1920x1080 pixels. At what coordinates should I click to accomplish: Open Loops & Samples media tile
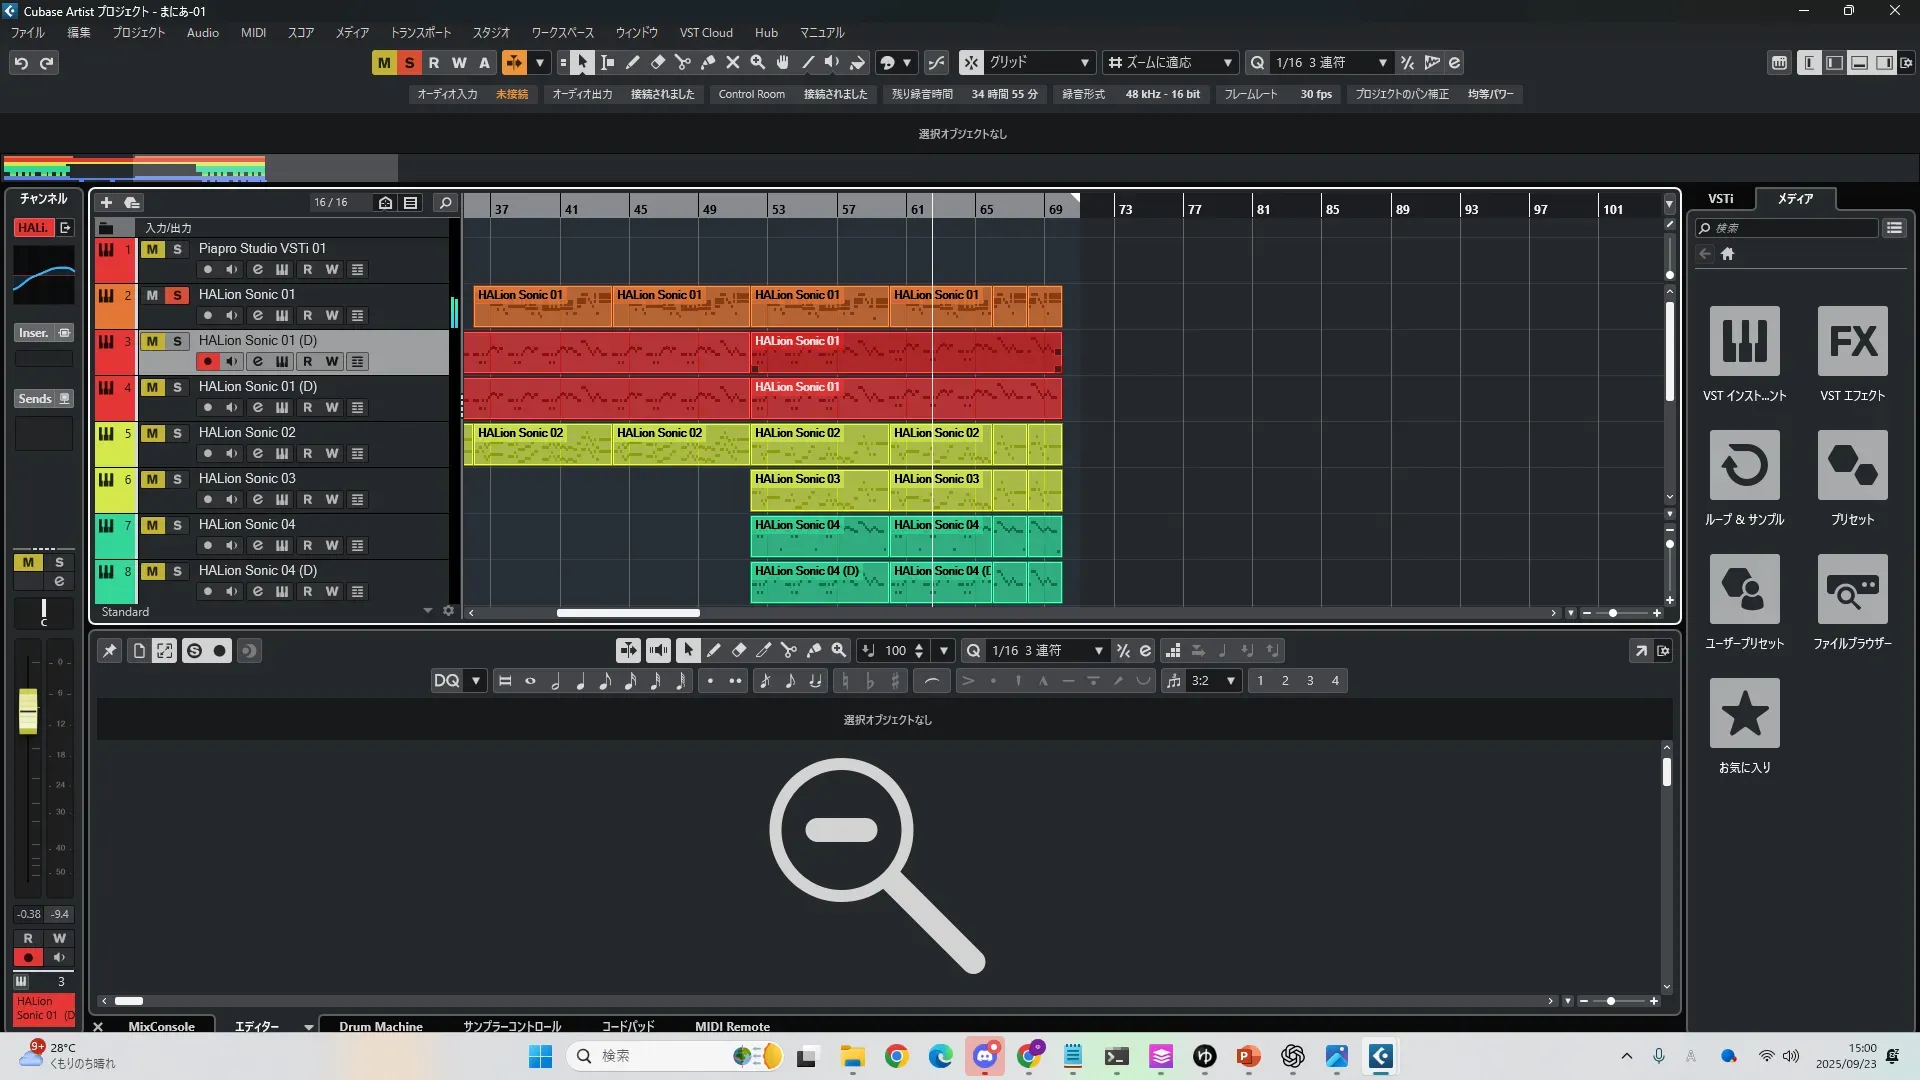tap(1744, 466)
